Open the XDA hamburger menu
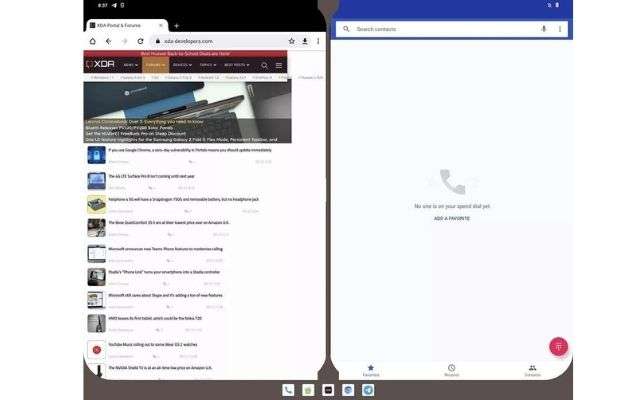The height and width of the screenshot is (400, 640). click(x=279, y=65)
